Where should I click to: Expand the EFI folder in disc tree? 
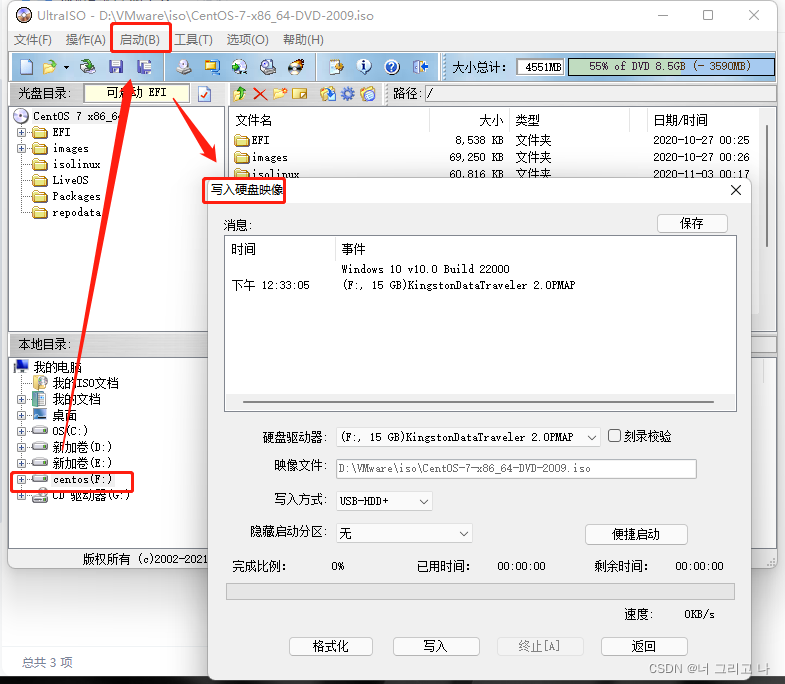tap(22, 132)
